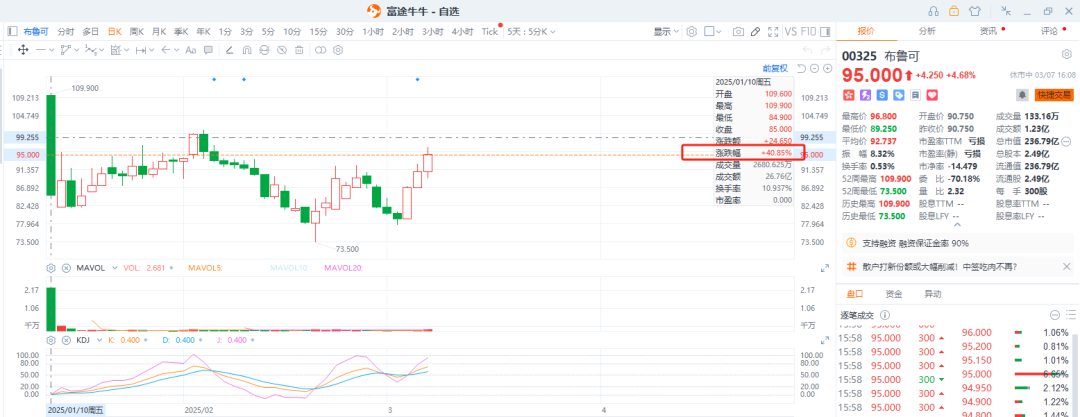Viewport: 1080px width, 417px height.
Task: Open drawing toolbar settings gear
Action: (x=338, y=50)
